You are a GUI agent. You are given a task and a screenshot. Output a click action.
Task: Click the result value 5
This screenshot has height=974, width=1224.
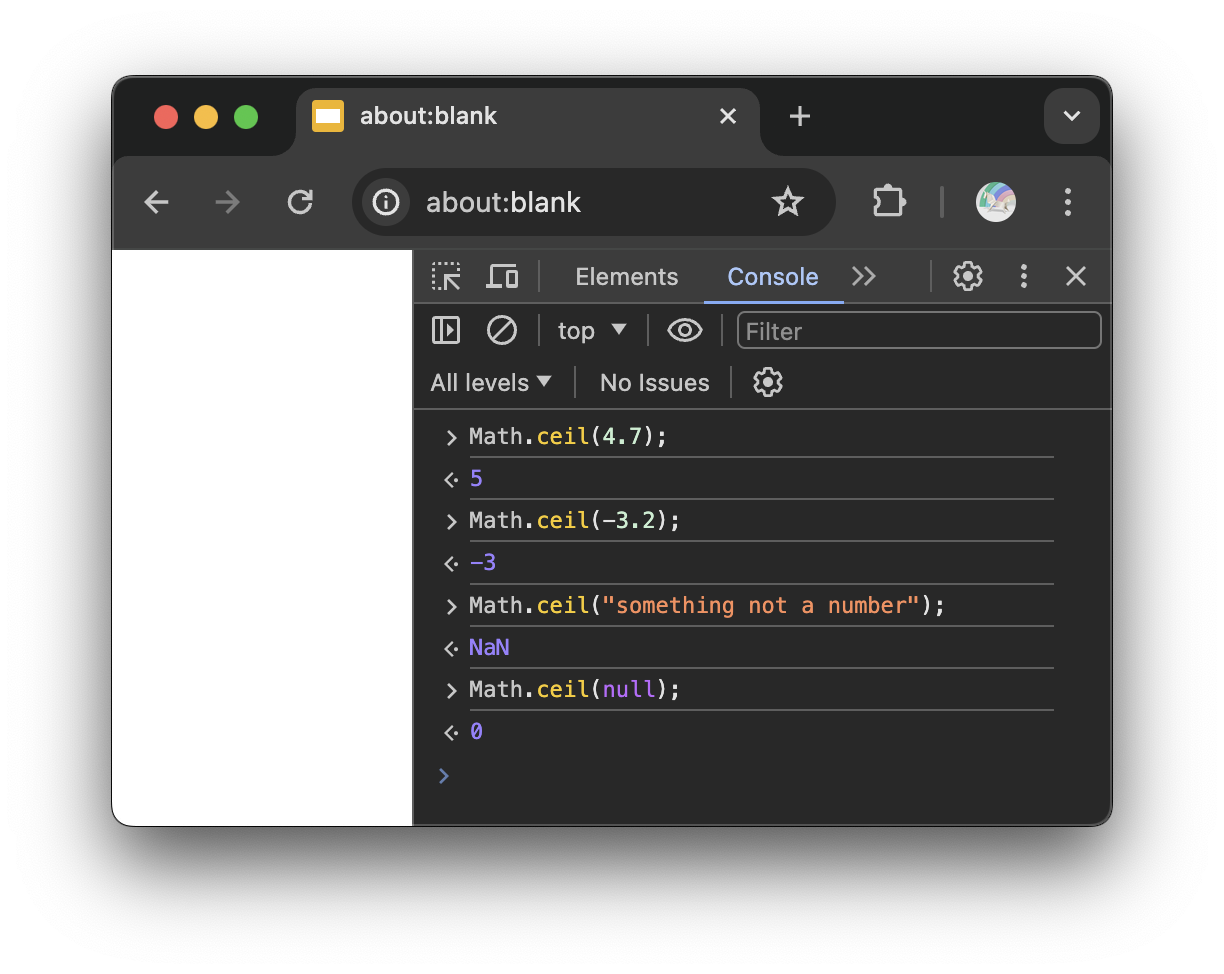(x=476, y=479)
